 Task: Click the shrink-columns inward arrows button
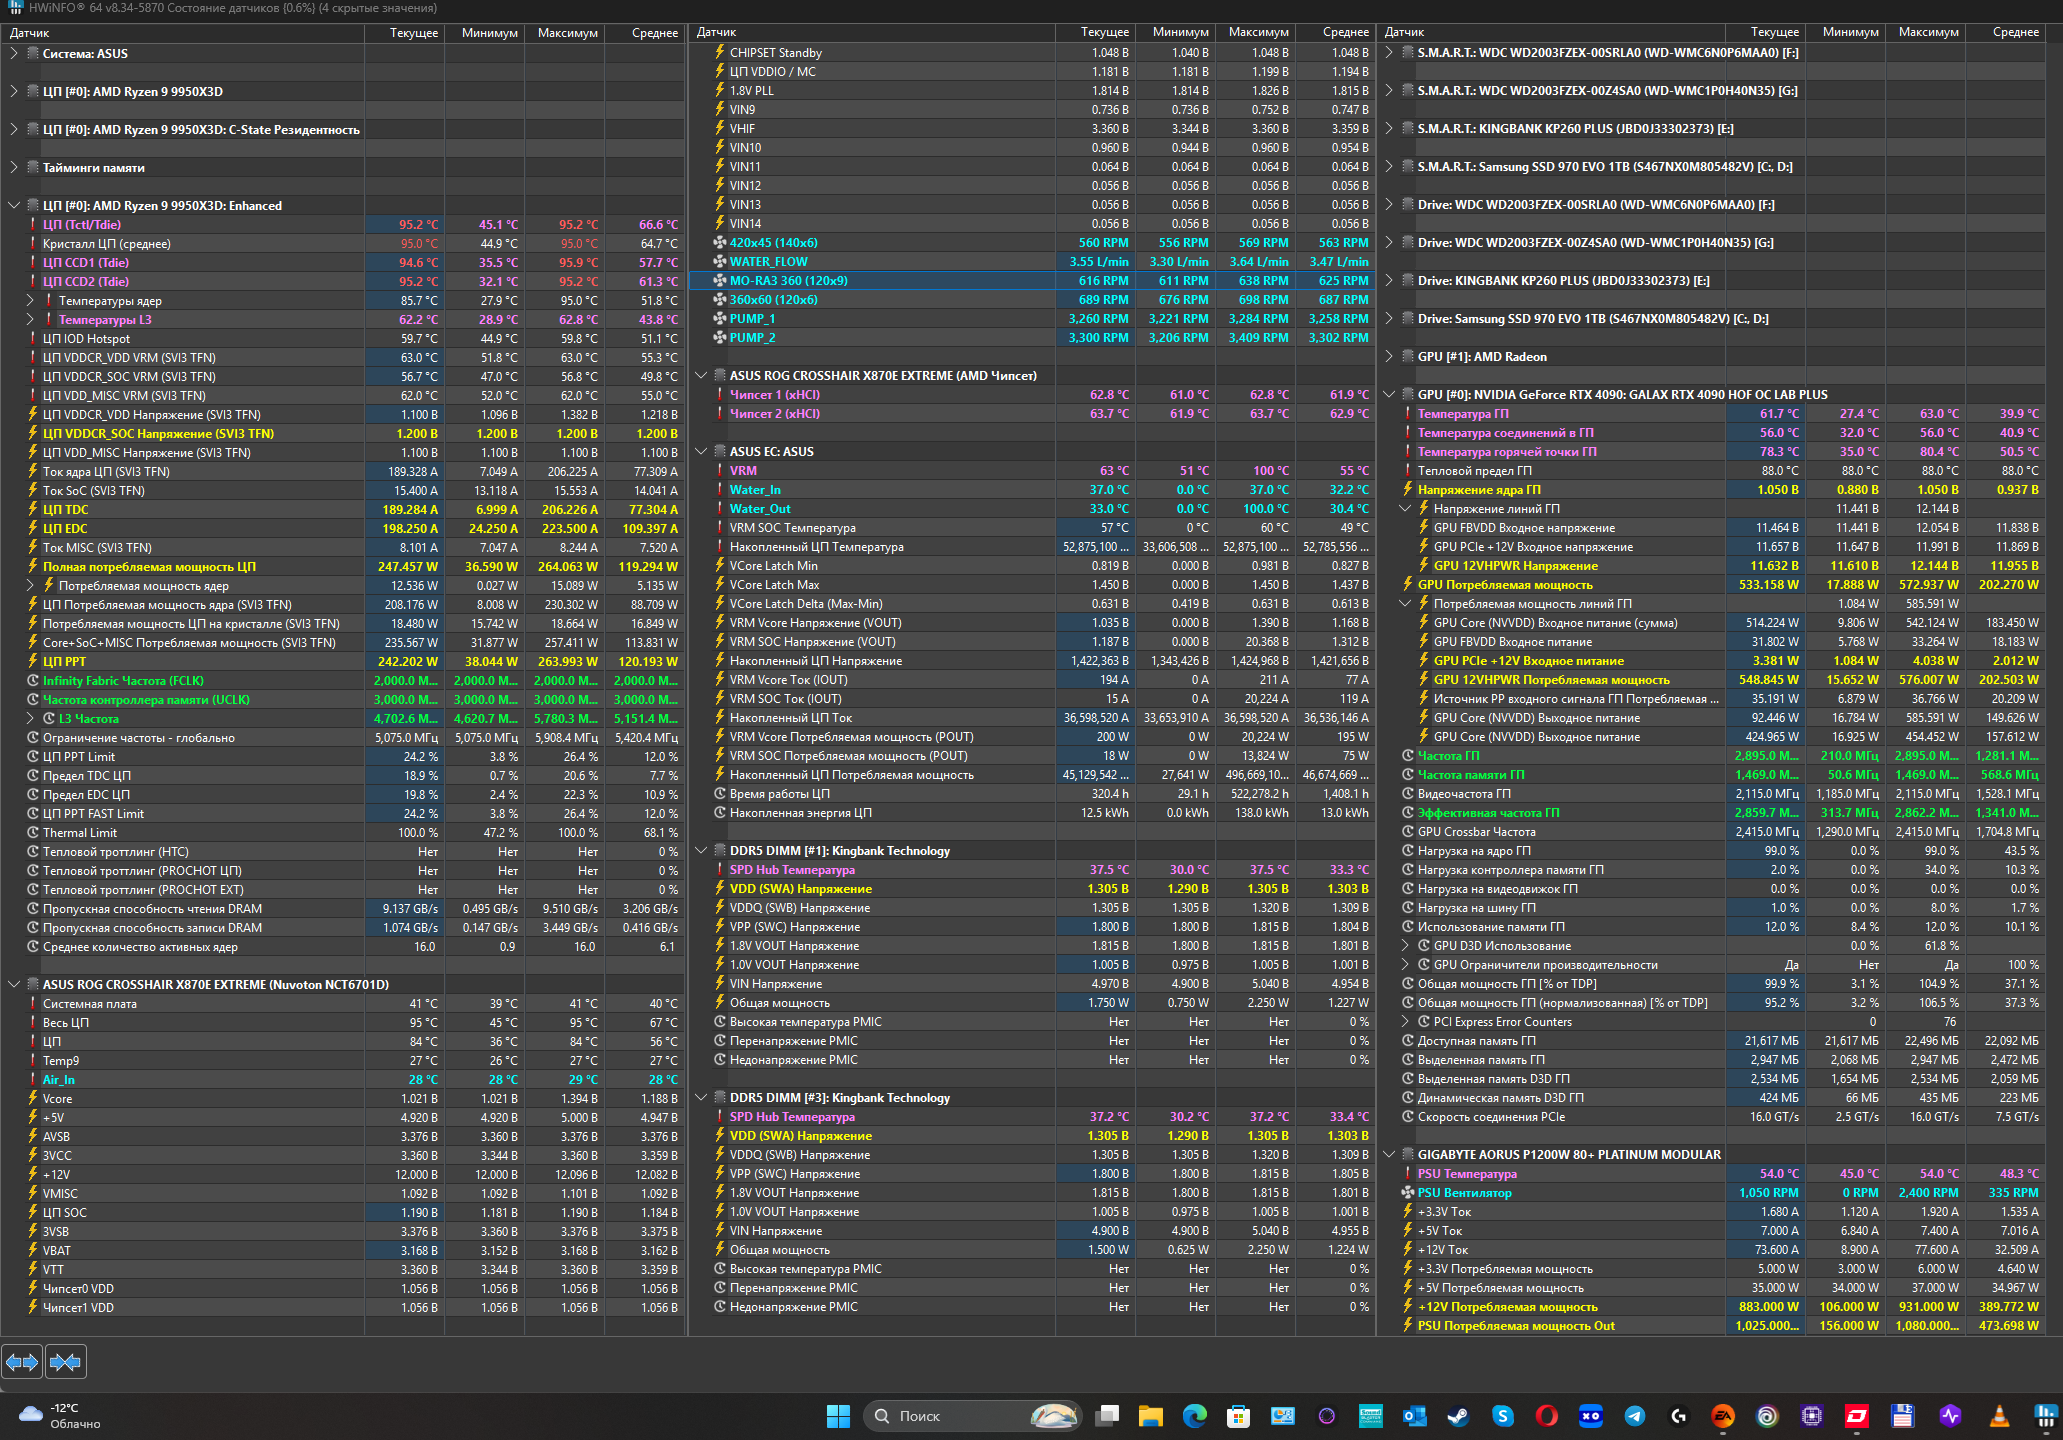66,1362
